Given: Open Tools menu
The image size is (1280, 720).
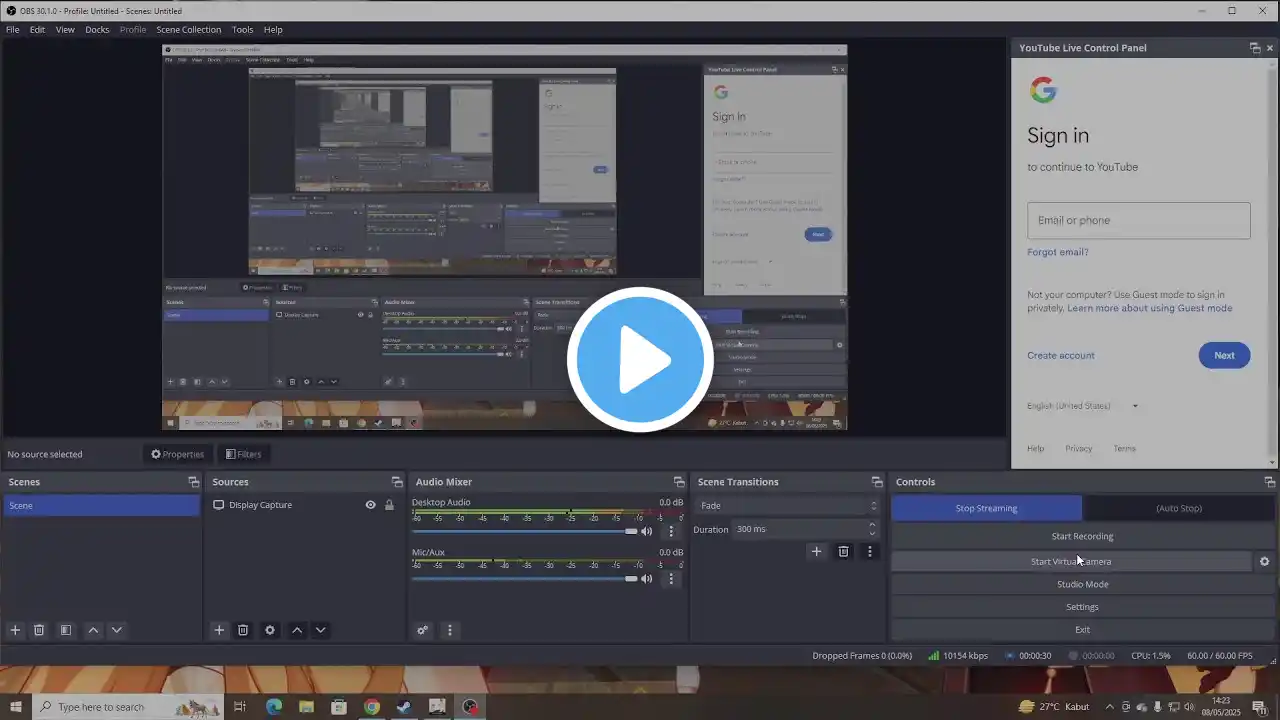Looking at the screenshot, I should 243,30.
